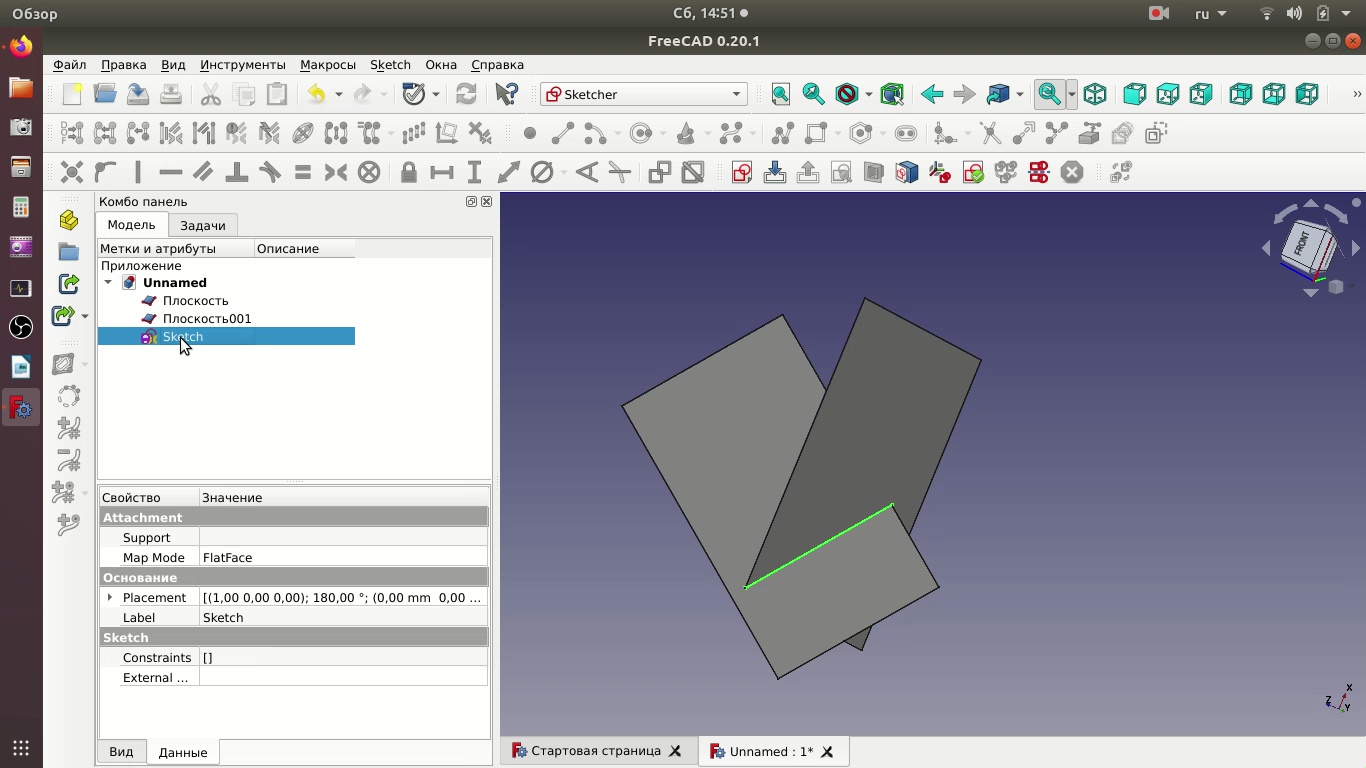The height and width of the screenshot is (768, 1366).
Task: Open the Sketcher workbench combo box
Action: coord(644,94)
